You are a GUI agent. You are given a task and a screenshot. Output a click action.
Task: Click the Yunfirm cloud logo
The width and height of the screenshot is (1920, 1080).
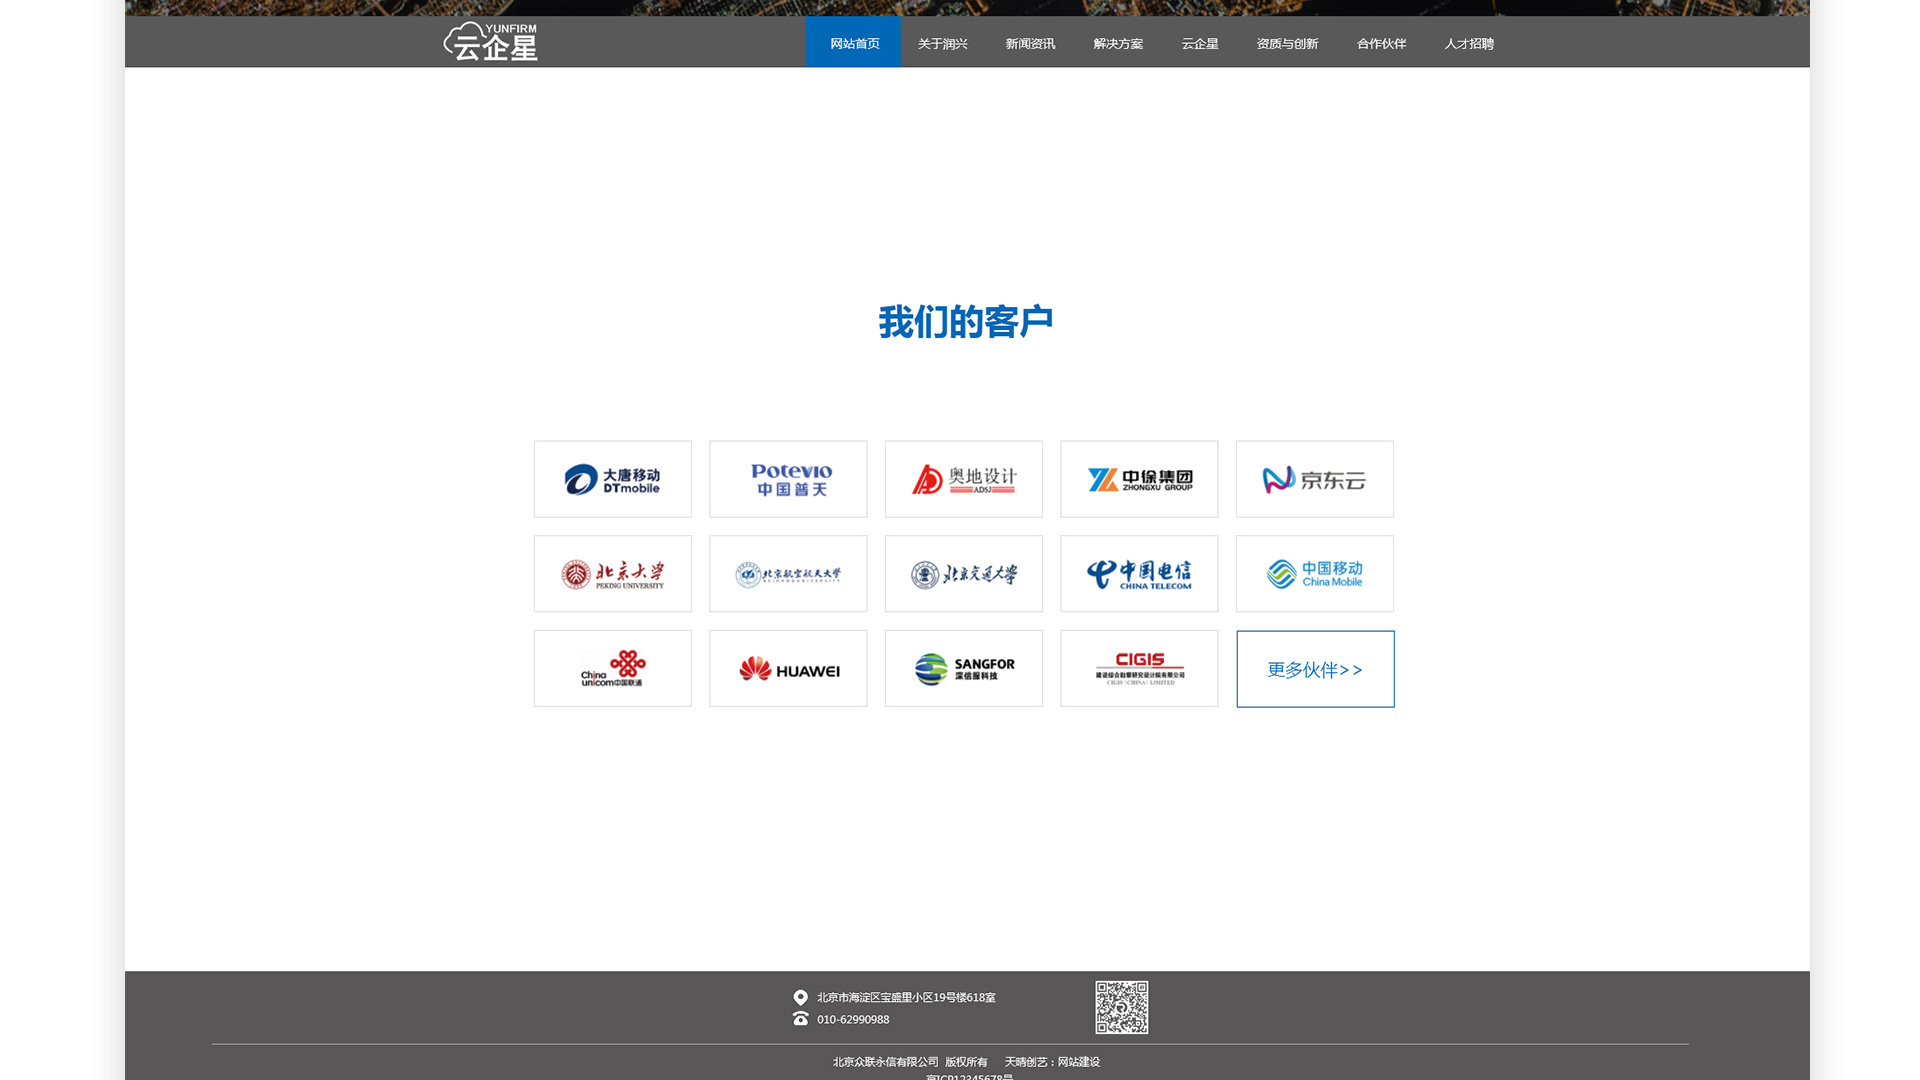pyautogui.click(x=490, y=42)
